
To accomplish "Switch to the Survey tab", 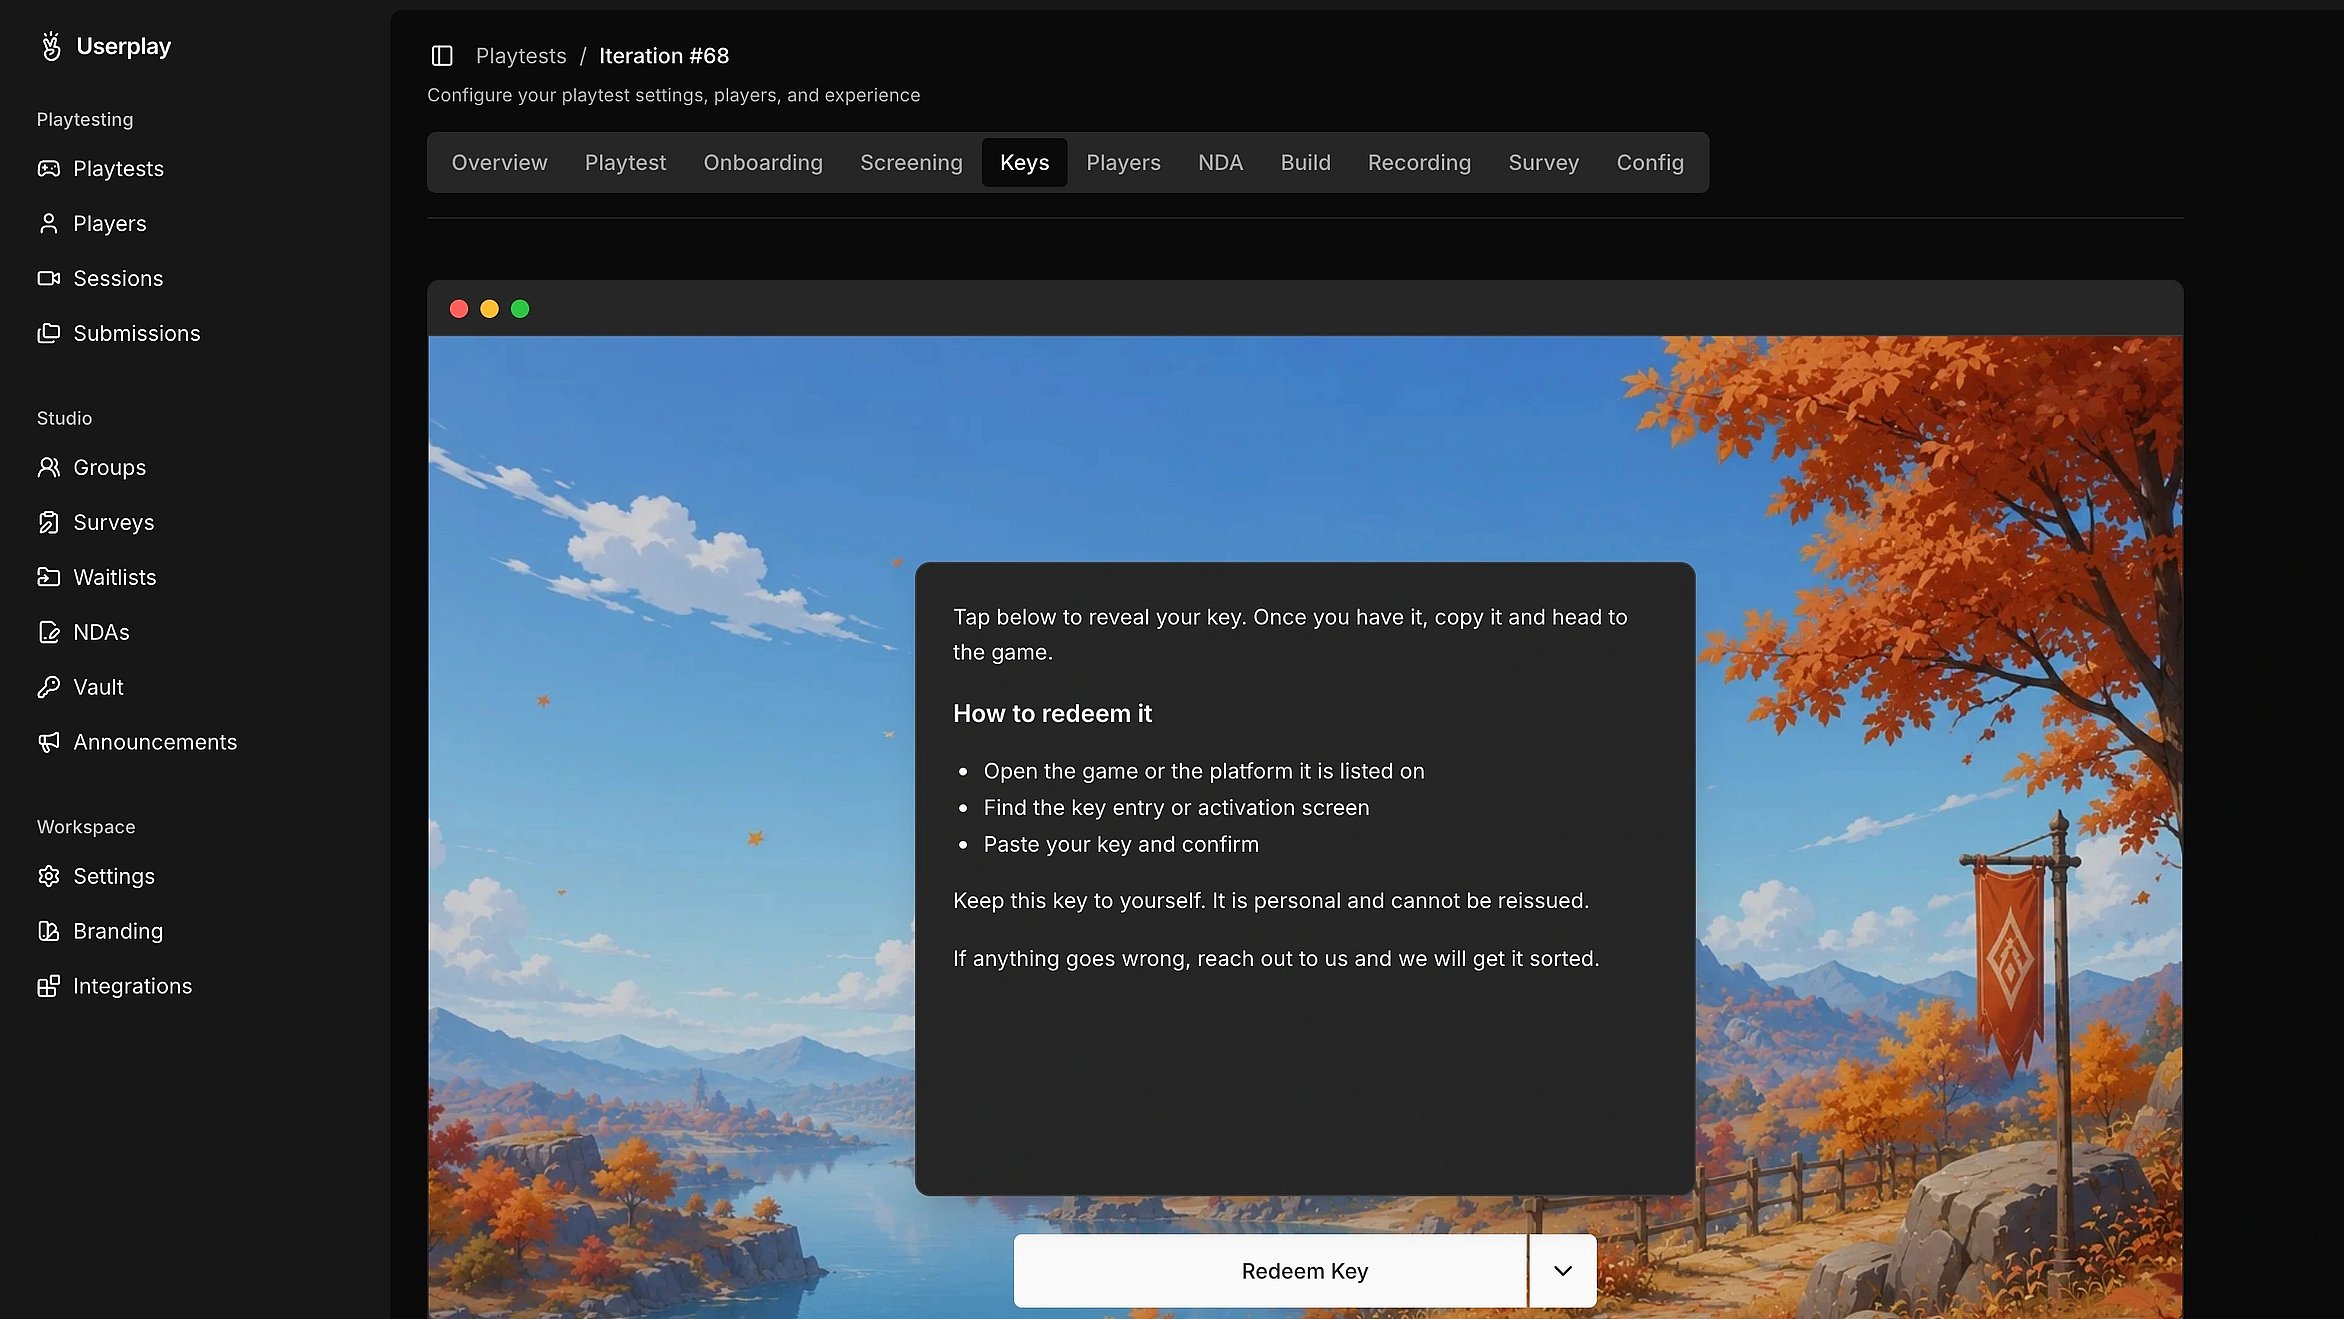I will [x=1543, y=162].
